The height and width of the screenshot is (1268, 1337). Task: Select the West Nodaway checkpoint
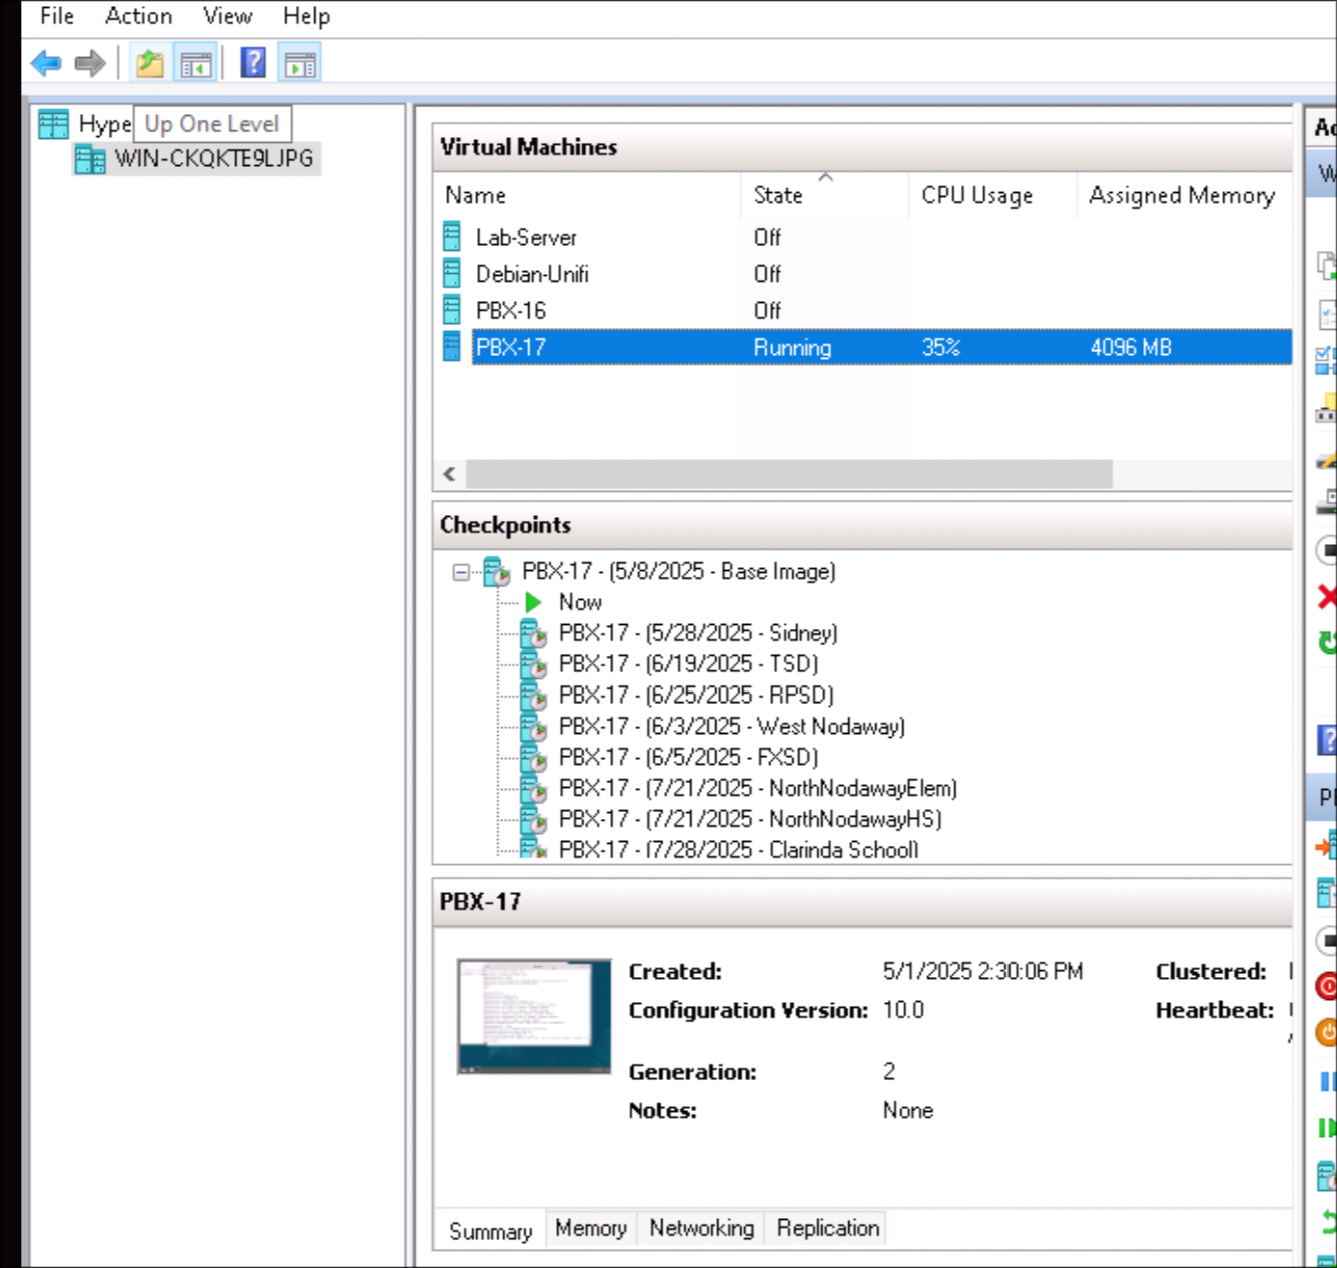click(731, 726)
